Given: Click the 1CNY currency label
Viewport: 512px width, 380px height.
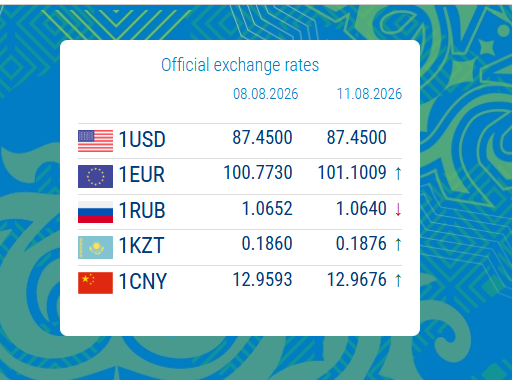Looking at the screenshot, I should coord(143,282).
